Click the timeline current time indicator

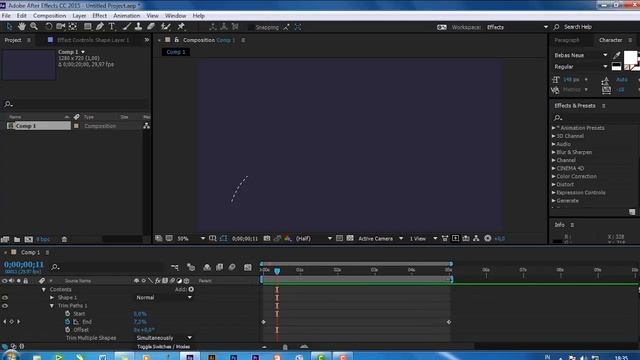click(277, 271)
